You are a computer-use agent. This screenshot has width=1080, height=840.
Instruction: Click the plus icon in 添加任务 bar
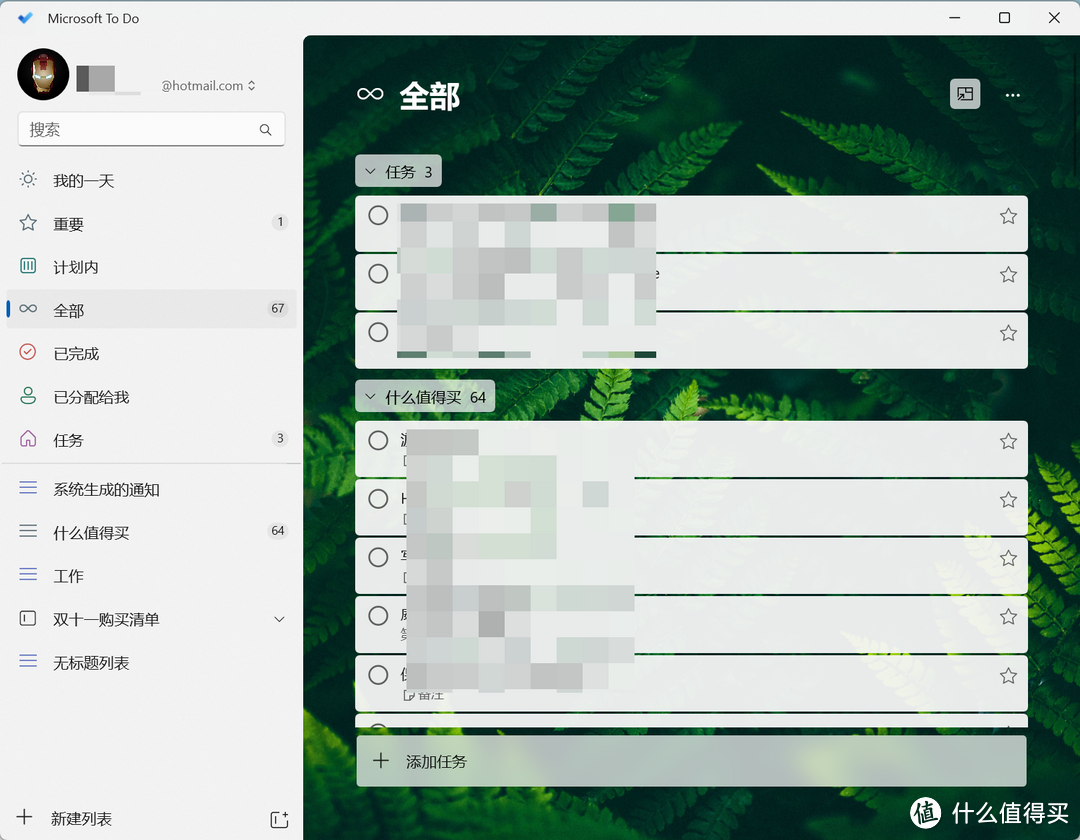tap(381, 761)
